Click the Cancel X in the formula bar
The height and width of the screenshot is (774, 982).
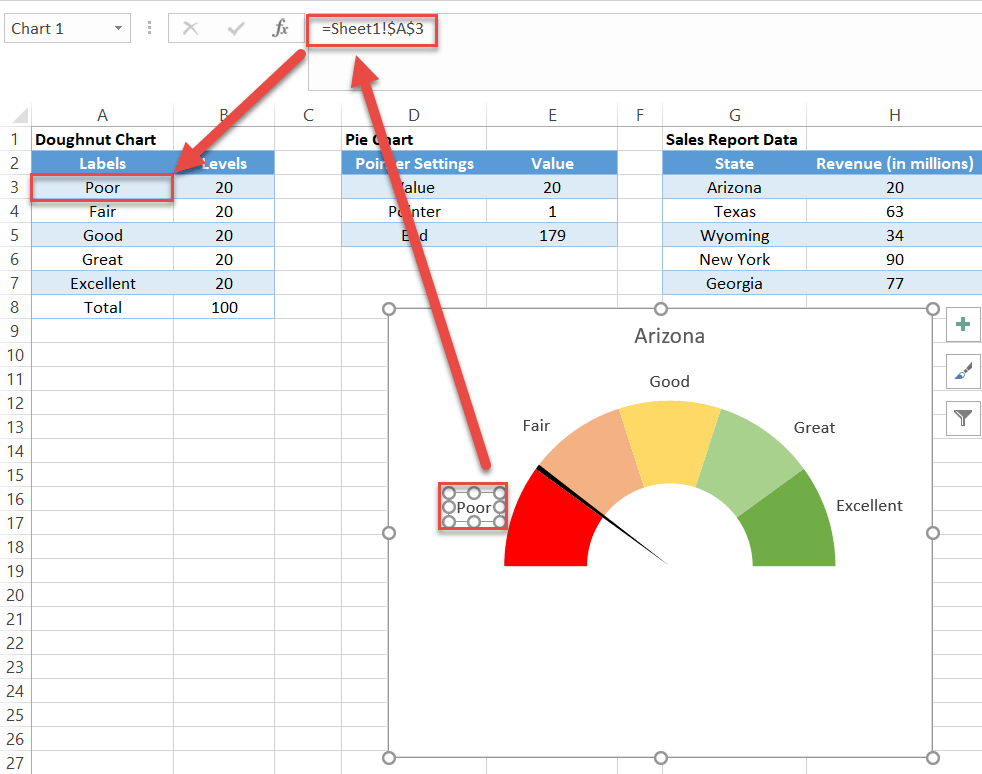pos(189,28)
